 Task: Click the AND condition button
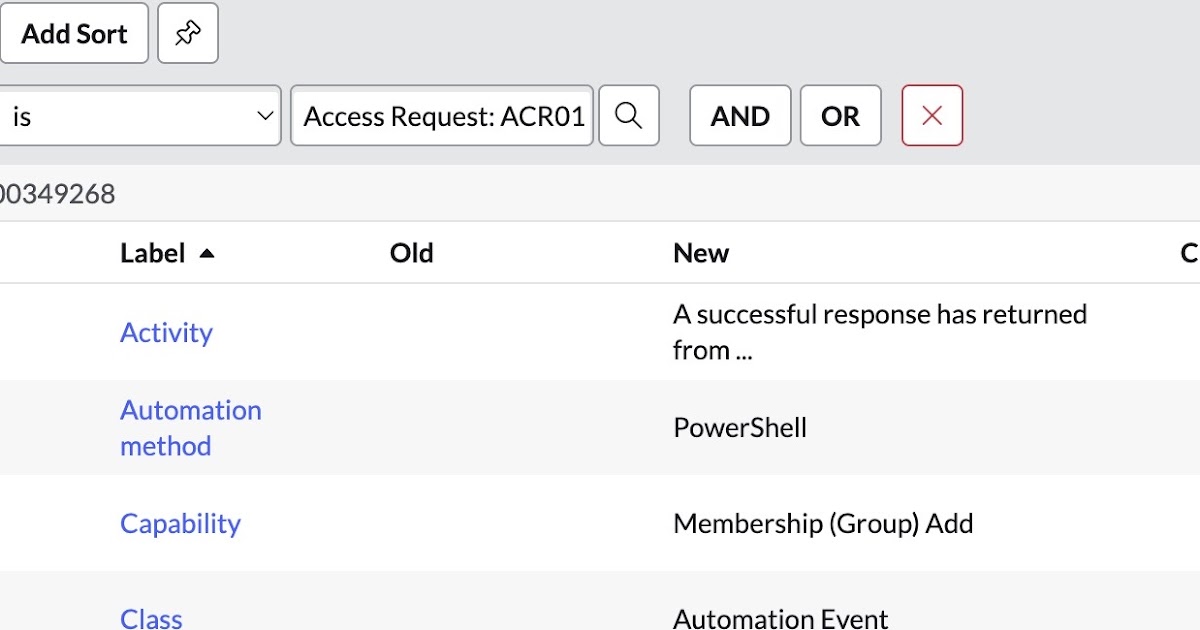(x=739, y=116)
